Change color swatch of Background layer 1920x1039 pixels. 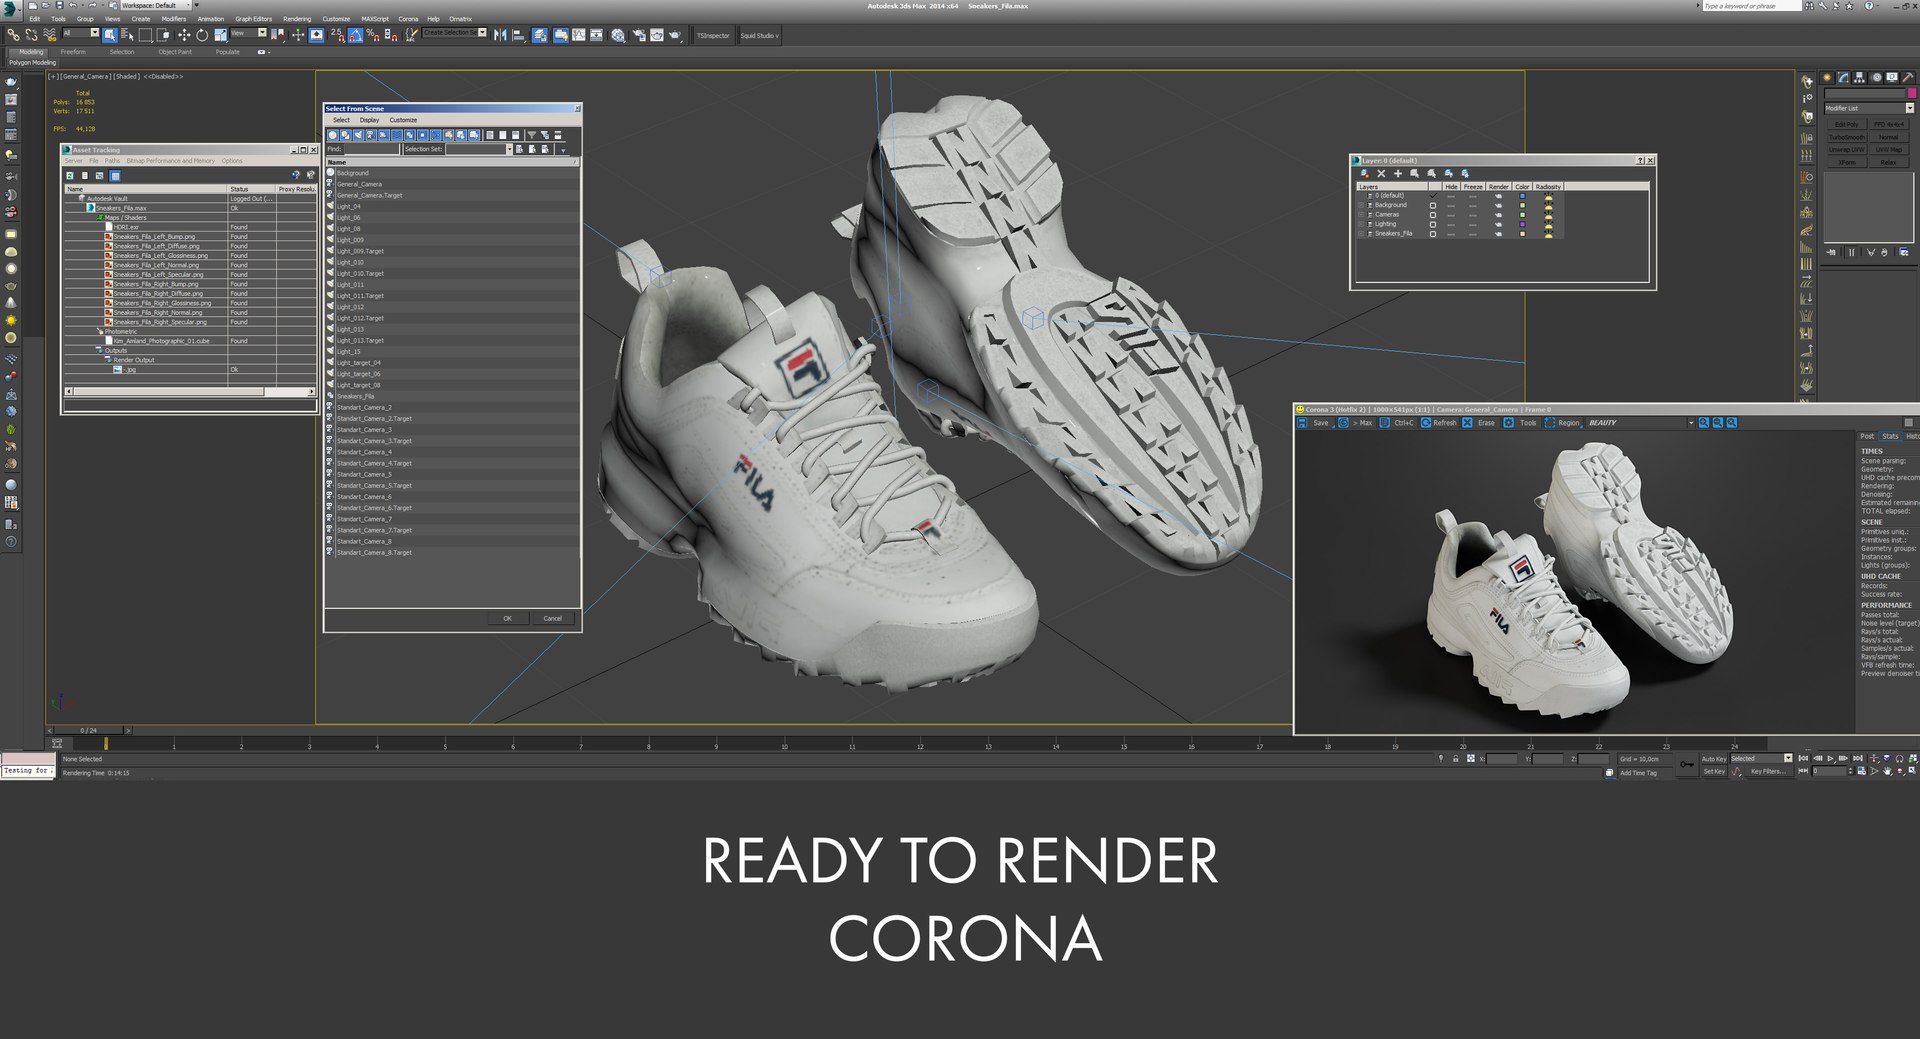pos(1522,205)
